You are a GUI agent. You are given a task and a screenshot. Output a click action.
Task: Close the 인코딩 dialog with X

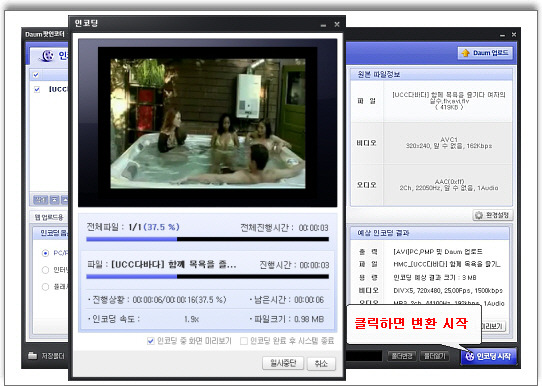pos(337,24)
